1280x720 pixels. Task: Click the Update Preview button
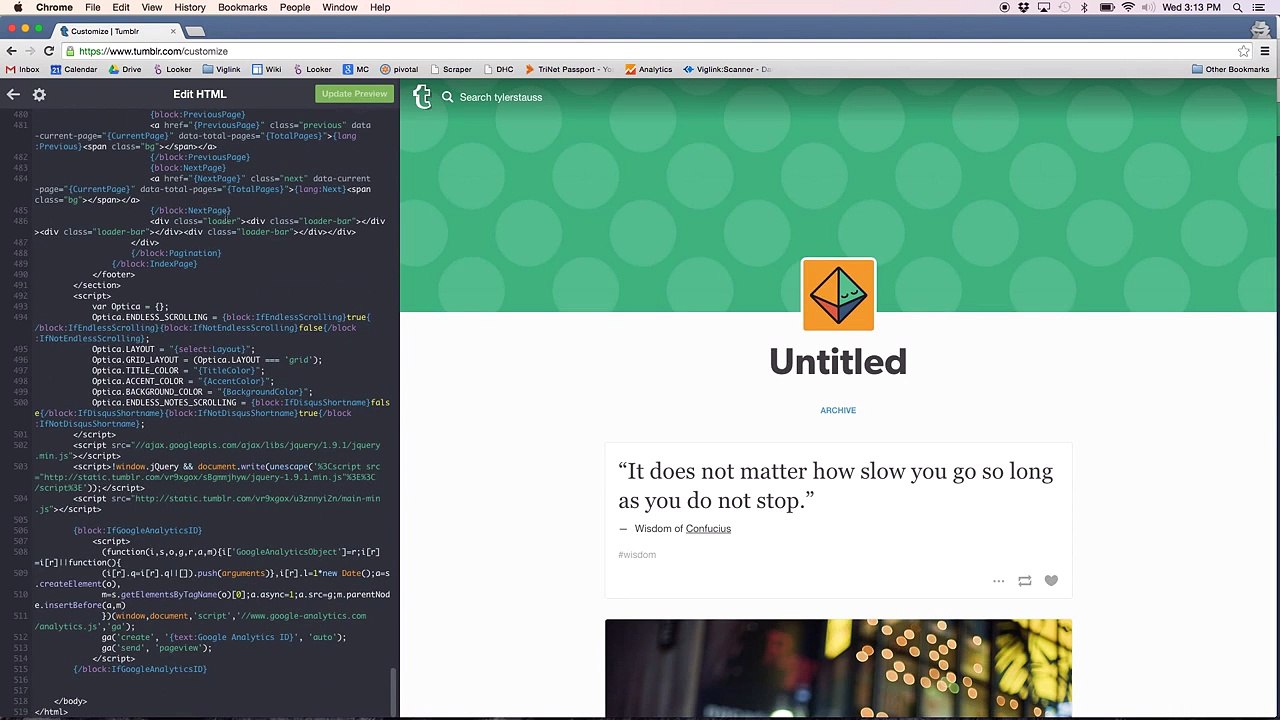(x=354, y=94)
